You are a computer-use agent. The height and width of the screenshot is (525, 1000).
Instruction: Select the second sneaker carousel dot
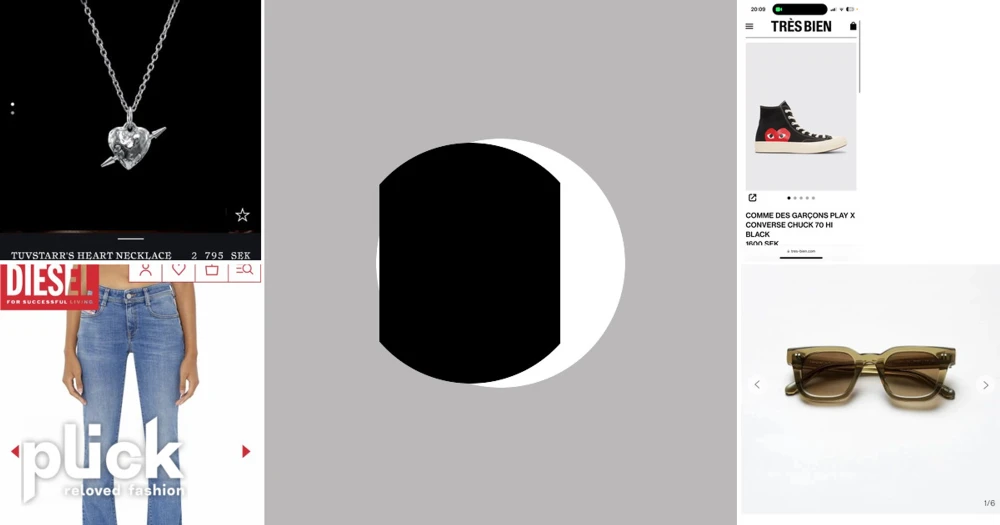795,198
